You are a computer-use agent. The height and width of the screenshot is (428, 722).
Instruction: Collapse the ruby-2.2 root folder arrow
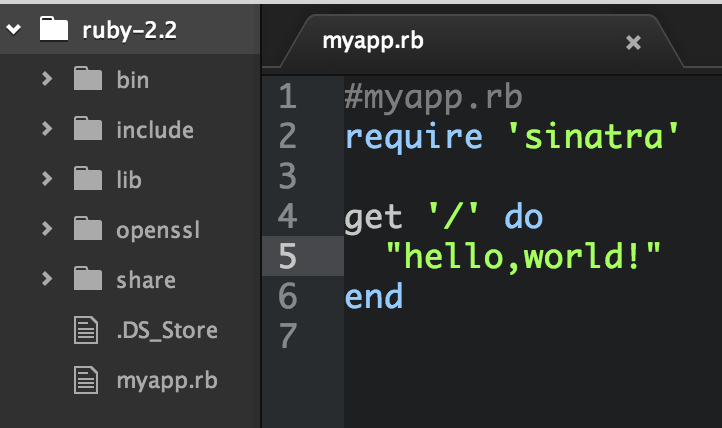pyautogui.click(x=14, y=30)
